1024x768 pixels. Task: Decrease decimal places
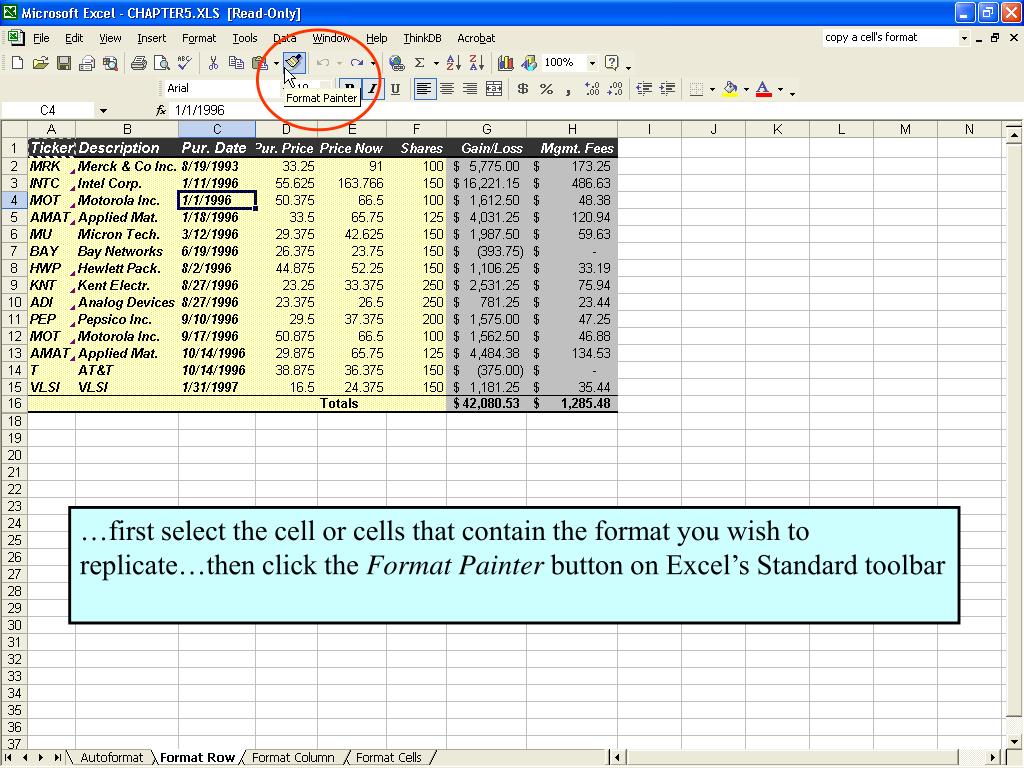(615, 89)
